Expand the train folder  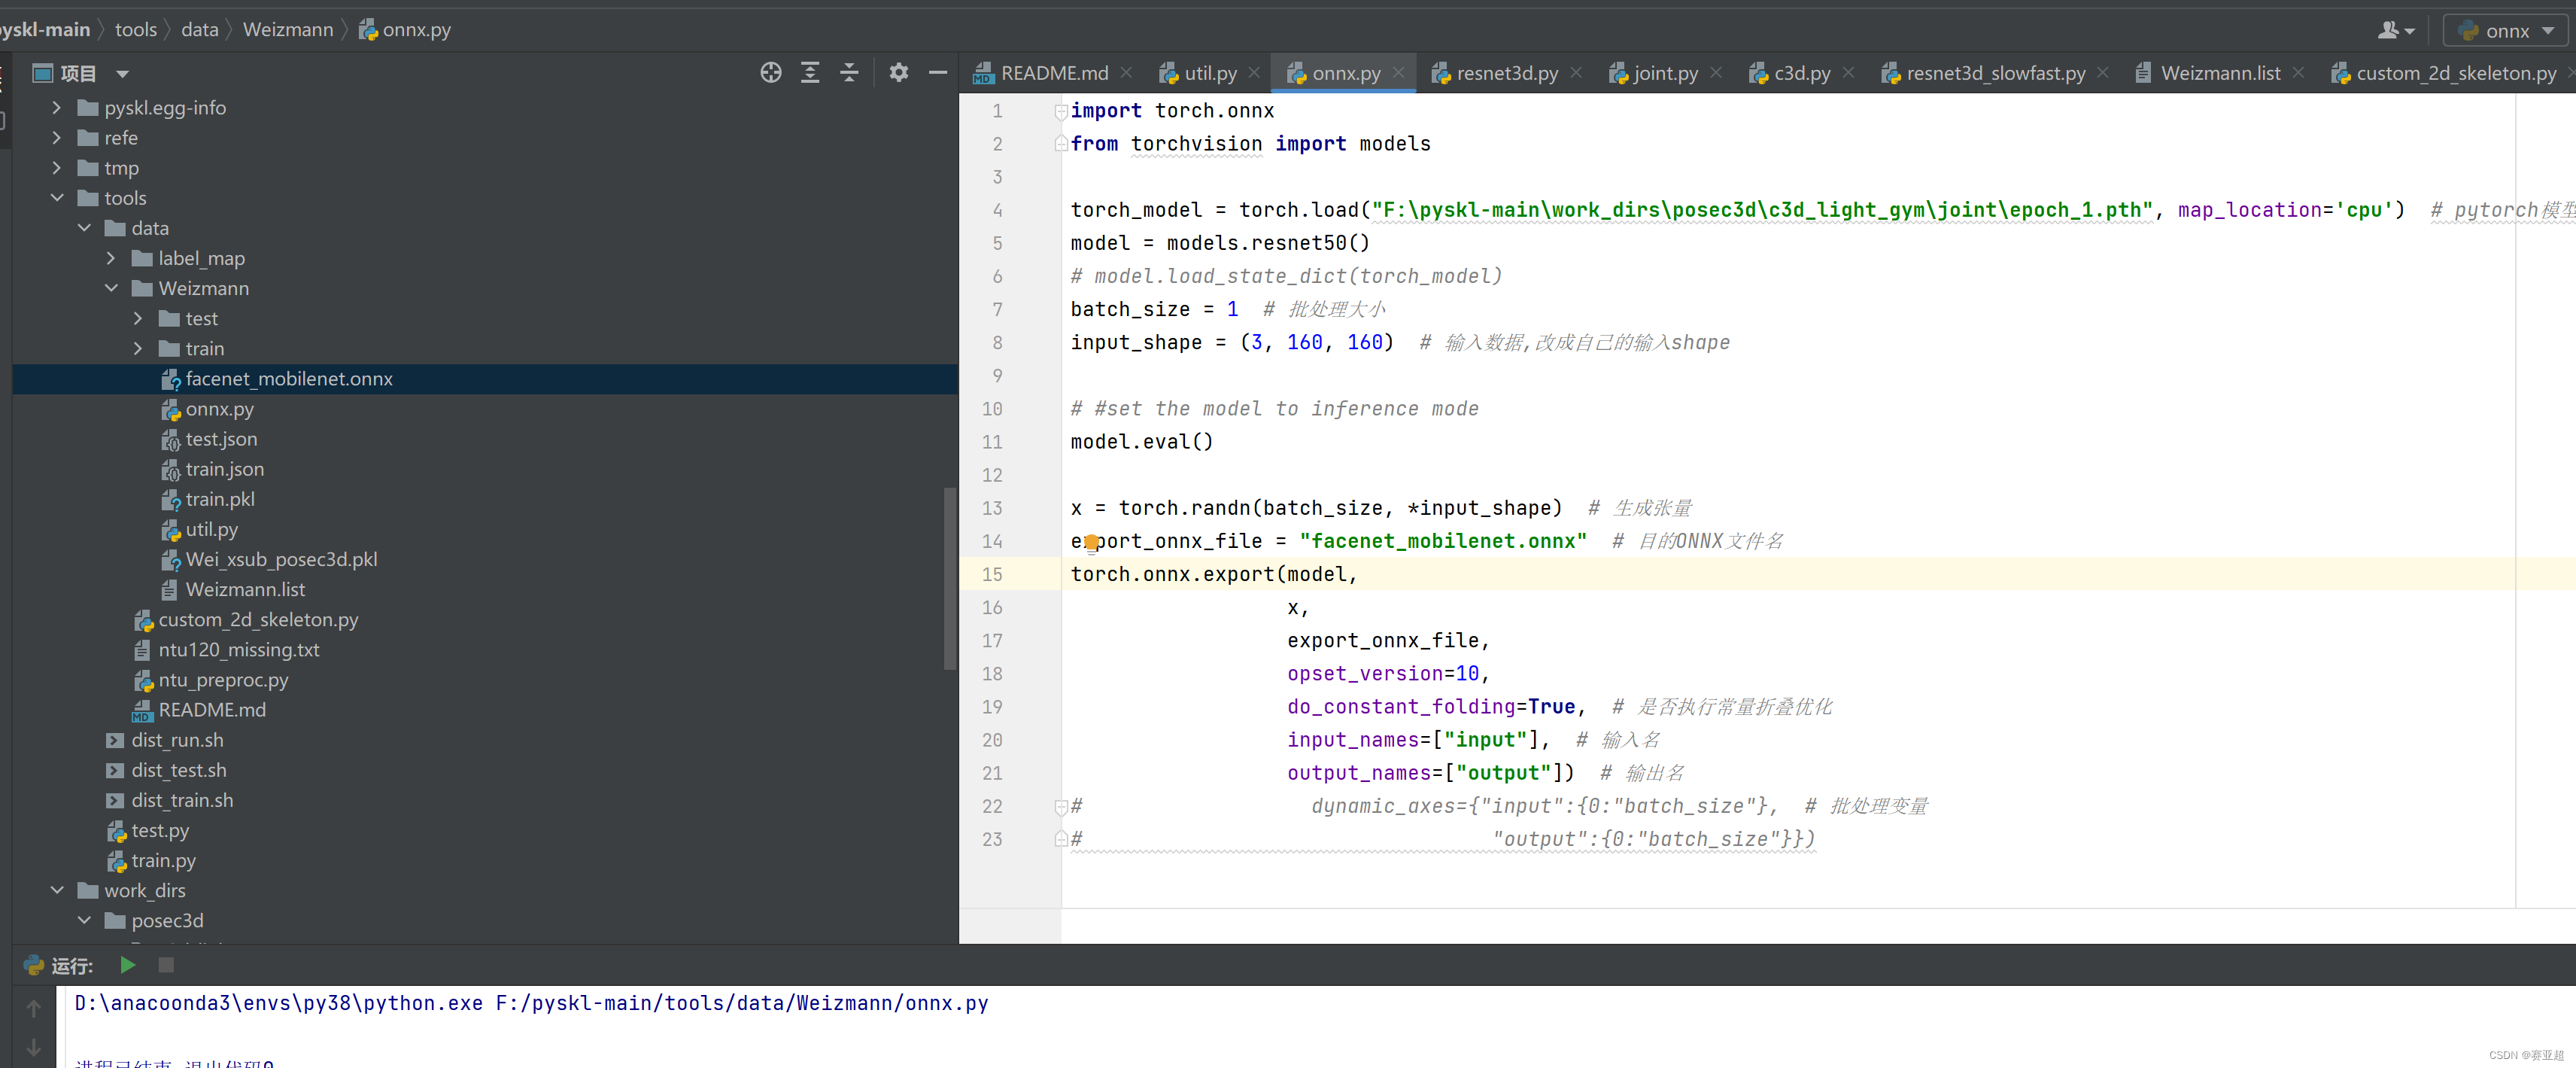[138, 349]
